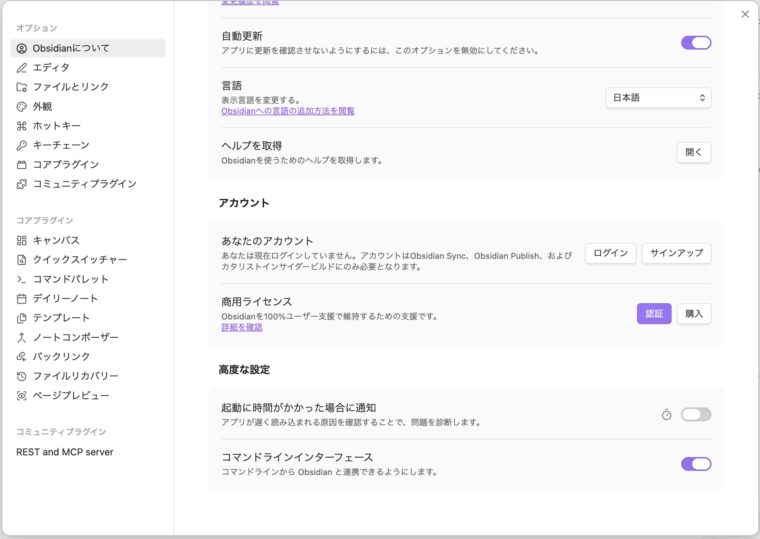
Task: Open the 詳細を確認 link
Action: click(242, 328)
